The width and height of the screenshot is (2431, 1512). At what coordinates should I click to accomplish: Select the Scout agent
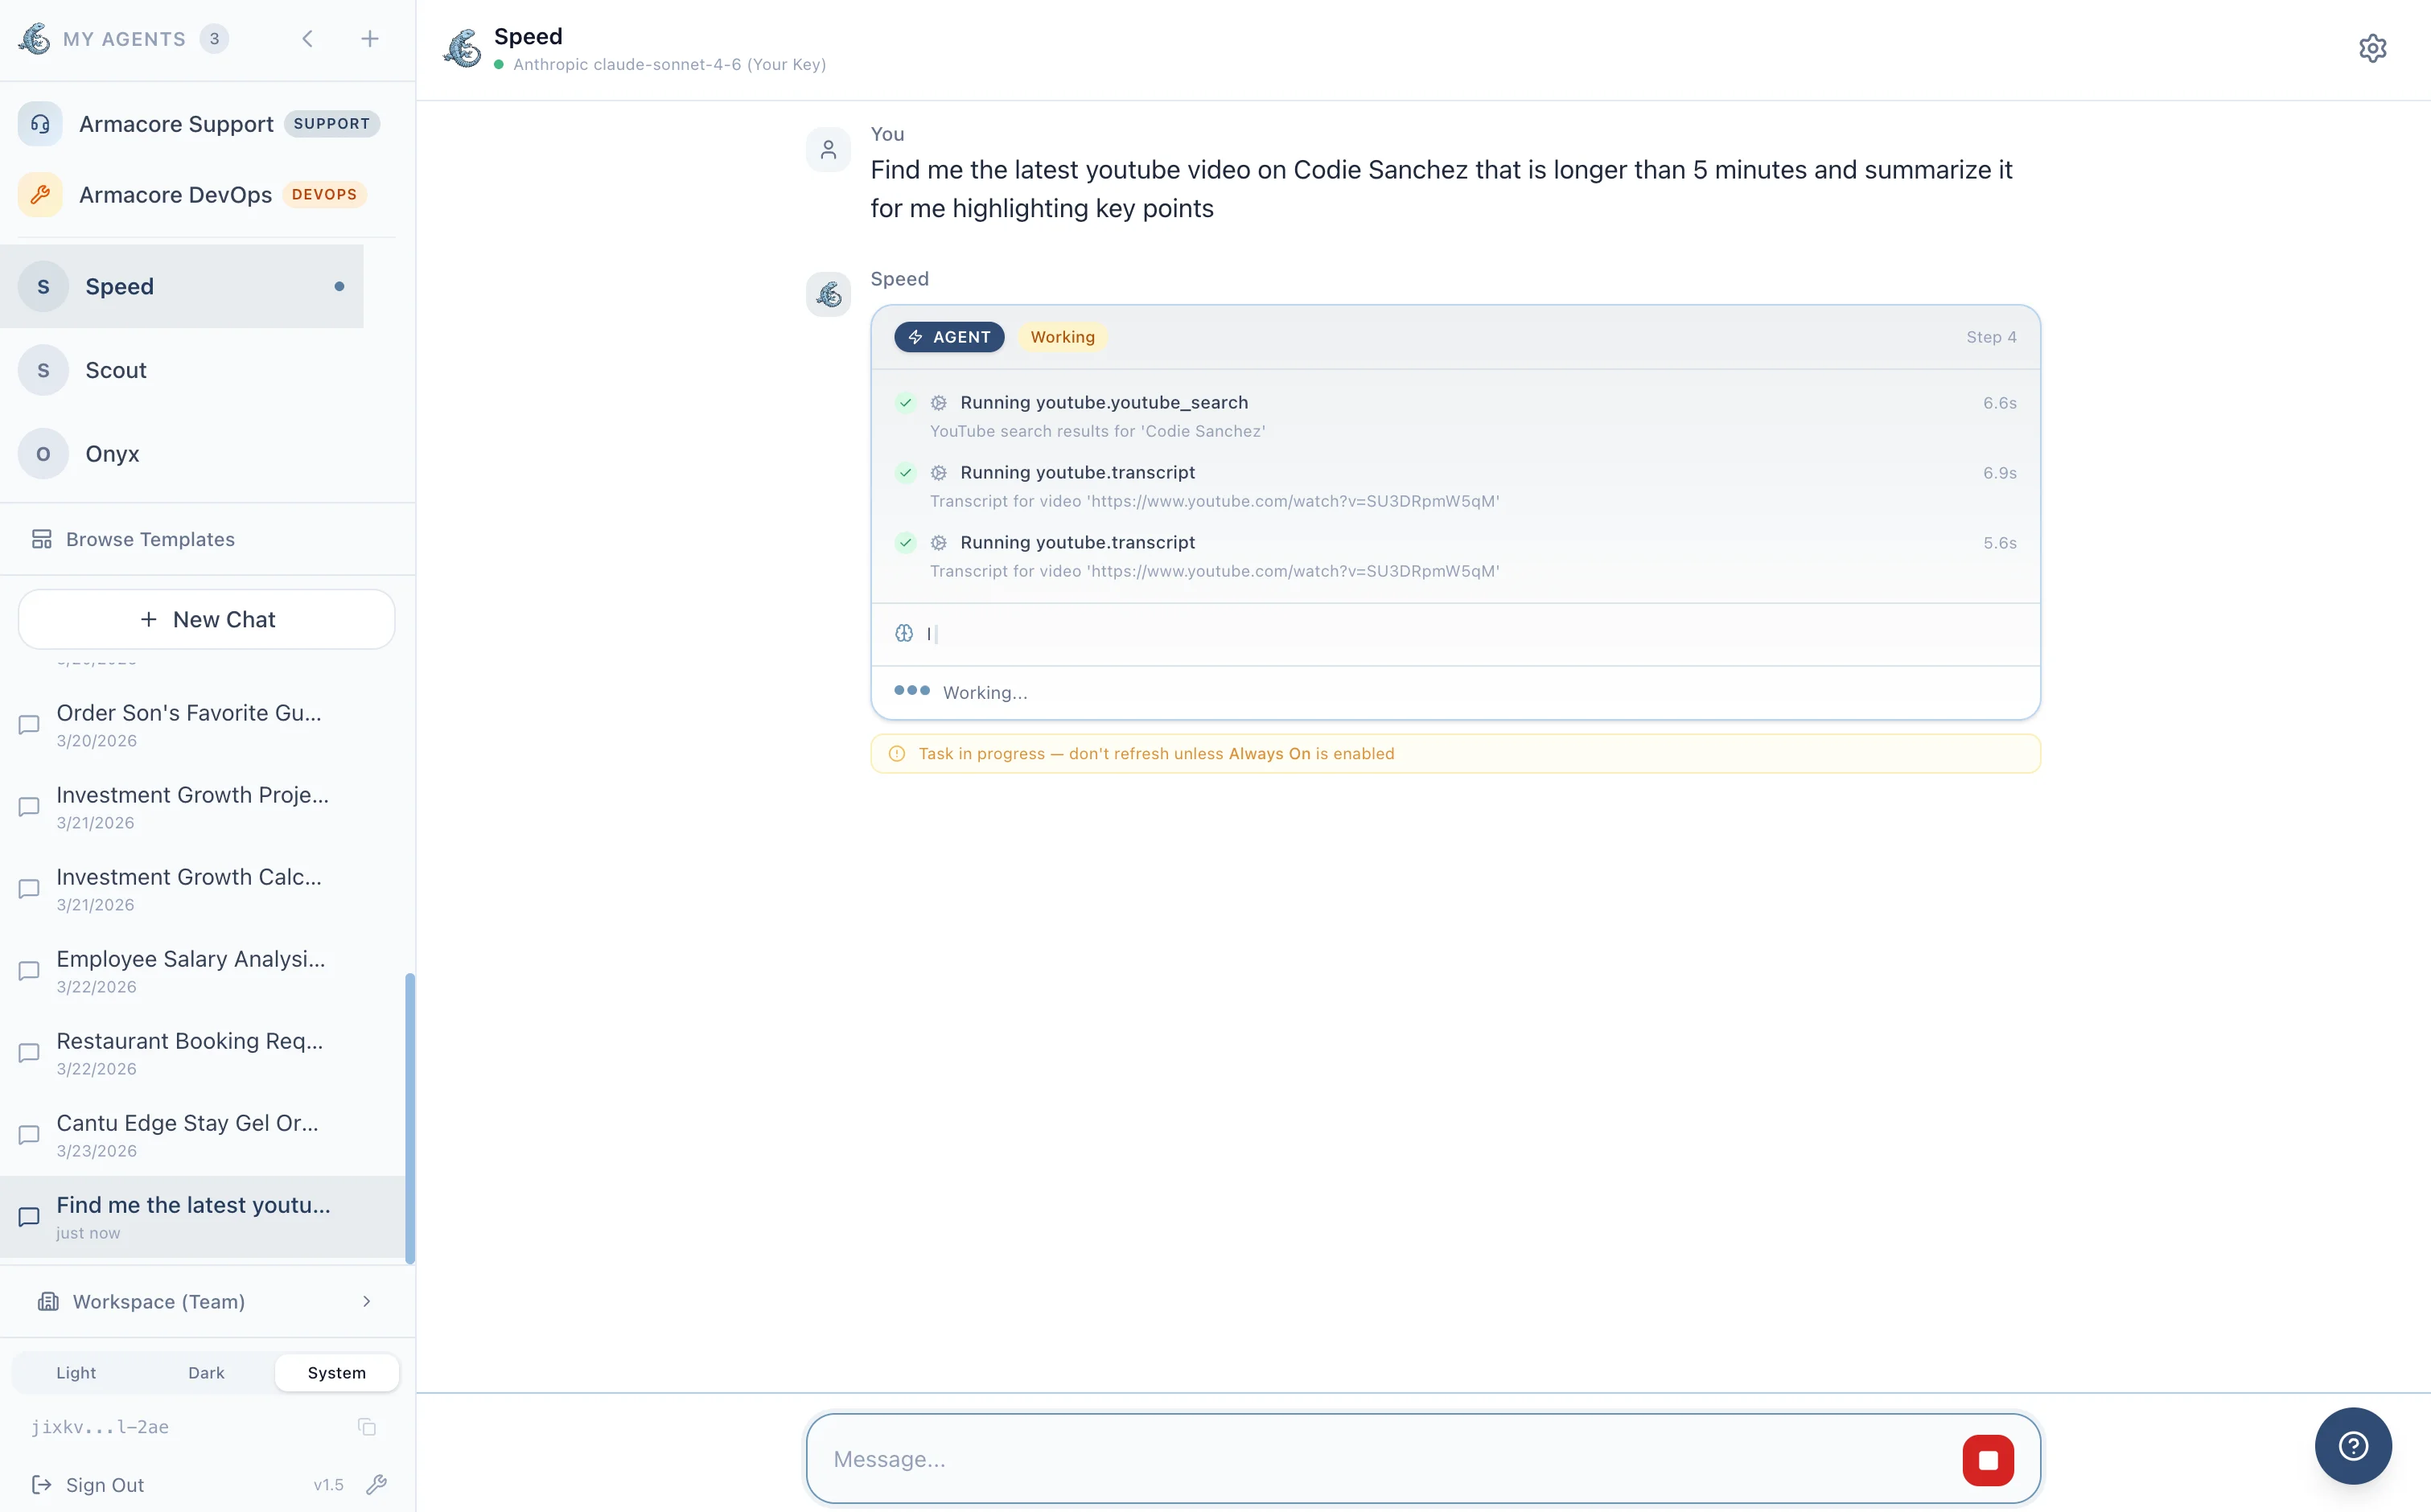click(116, 369)
